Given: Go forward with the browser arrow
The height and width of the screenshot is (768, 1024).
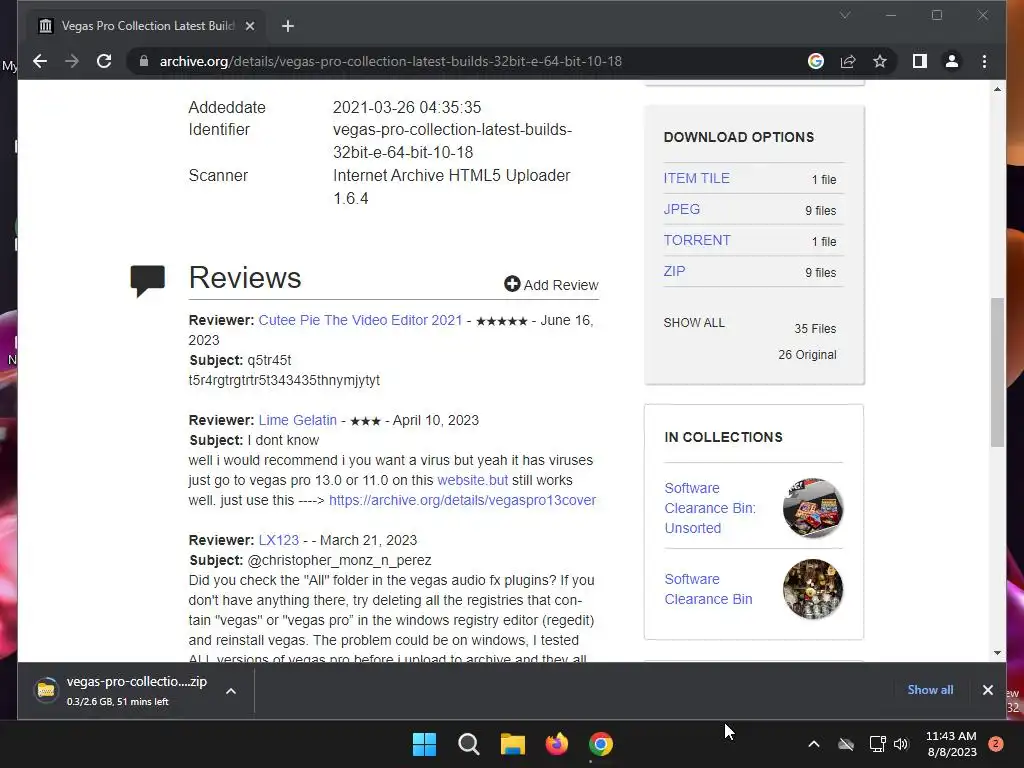Looking at the screenshot, I should pos(72,61).
